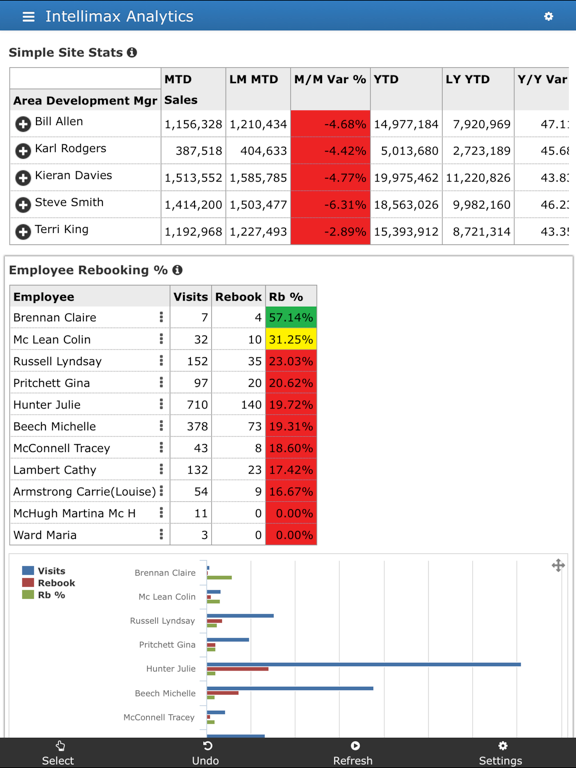Click the chart move/expand arrows icon
576x768 pixels.
[558, 566]
